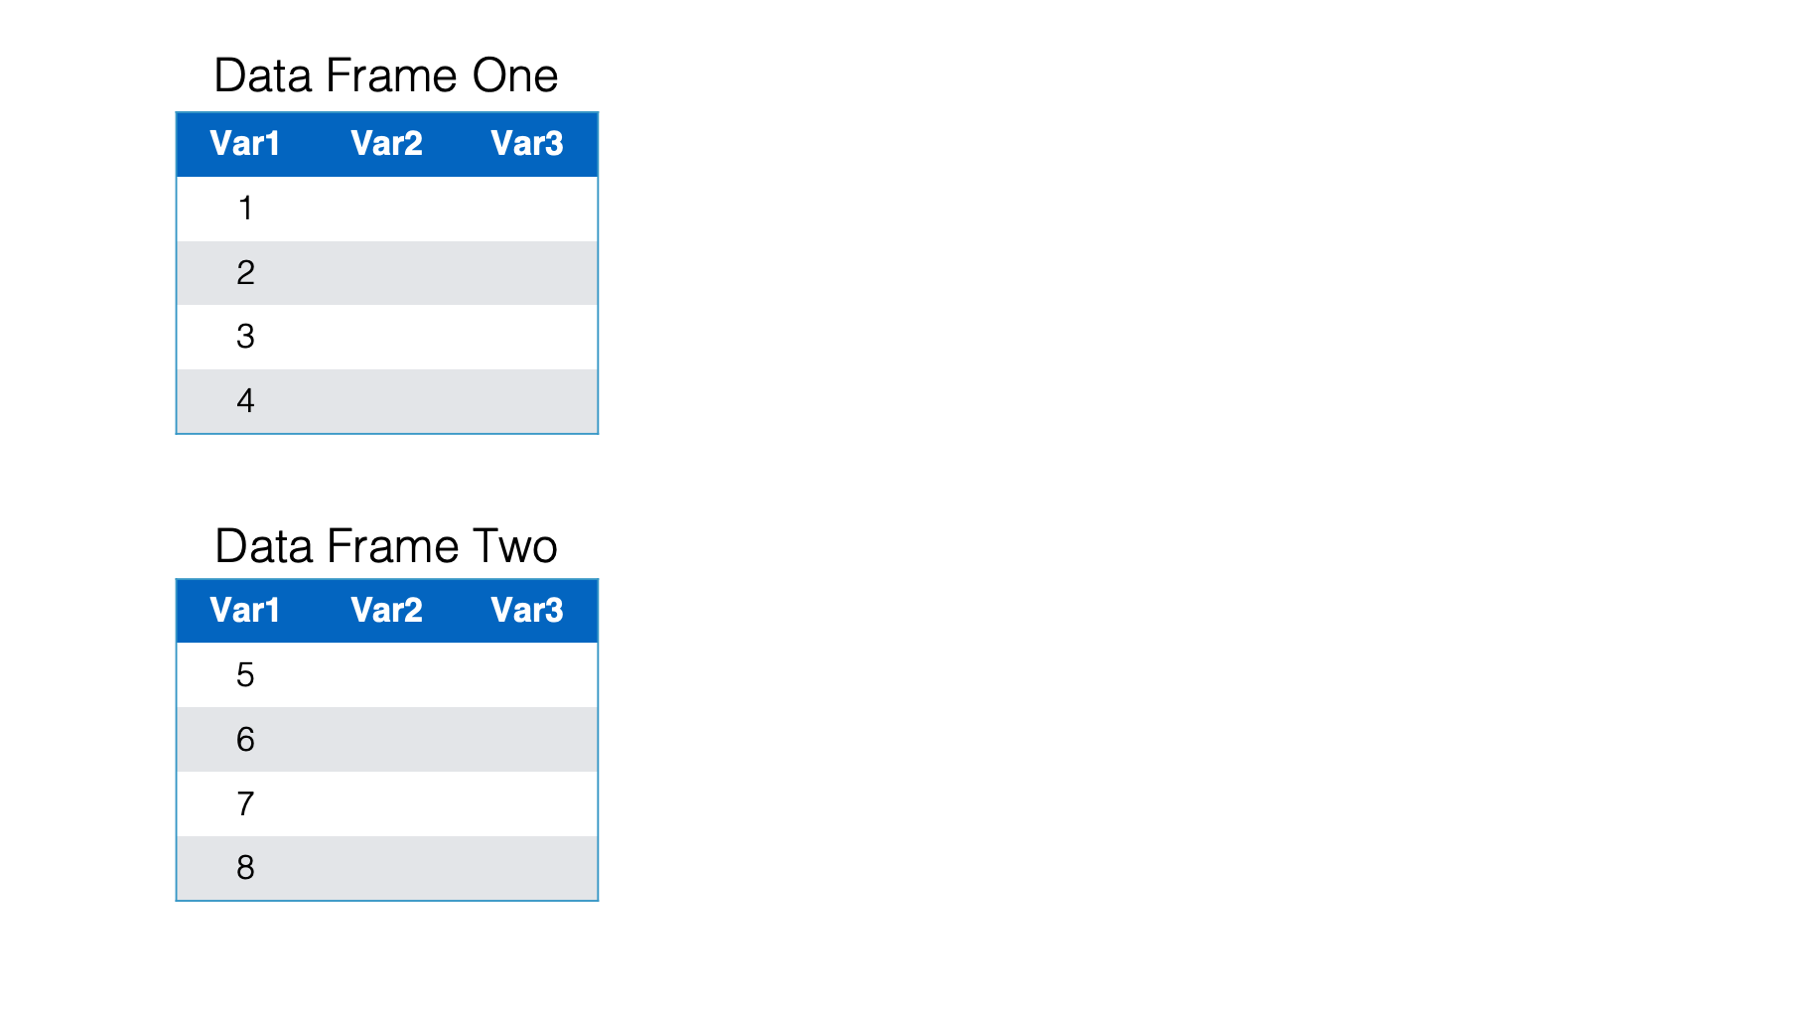
Task: Click the cell containing value 5
Action: (246, 675)
